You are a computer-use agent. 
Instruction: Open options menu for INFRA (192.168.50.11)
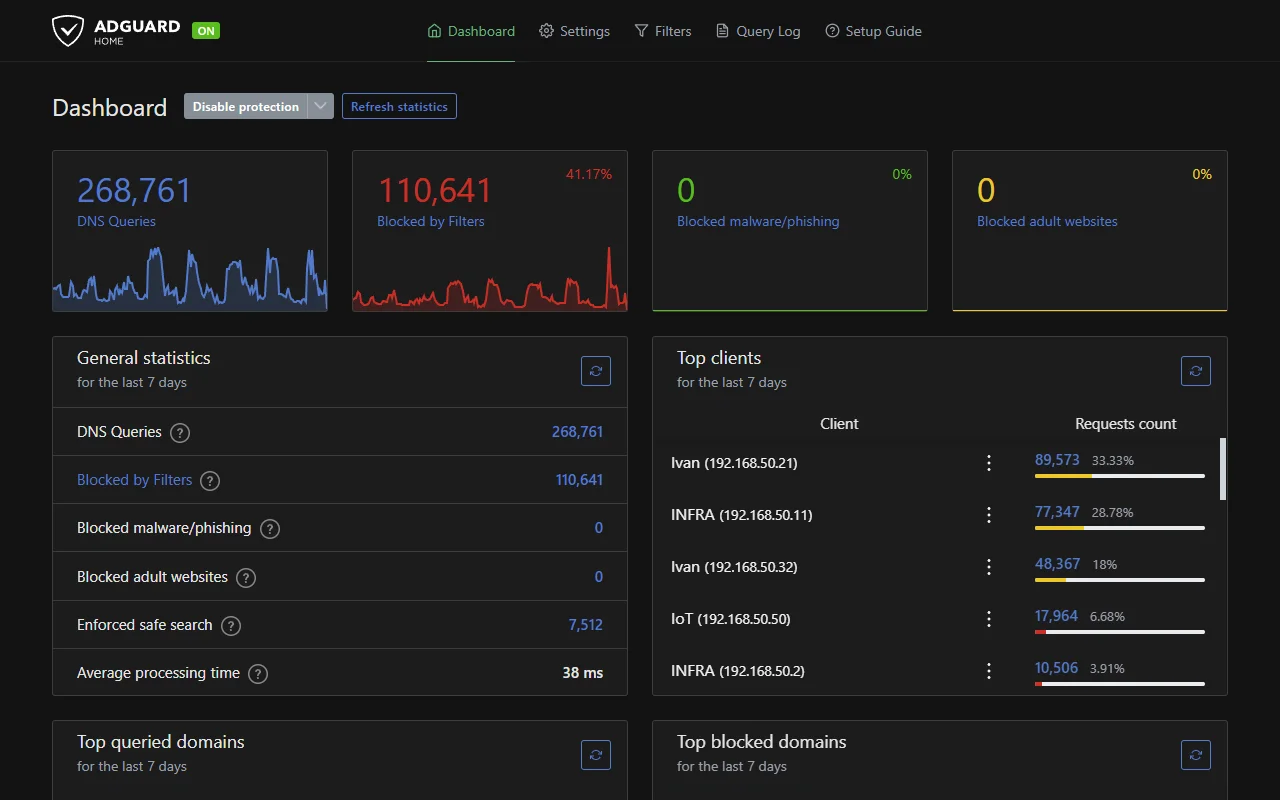coord(989,515)
